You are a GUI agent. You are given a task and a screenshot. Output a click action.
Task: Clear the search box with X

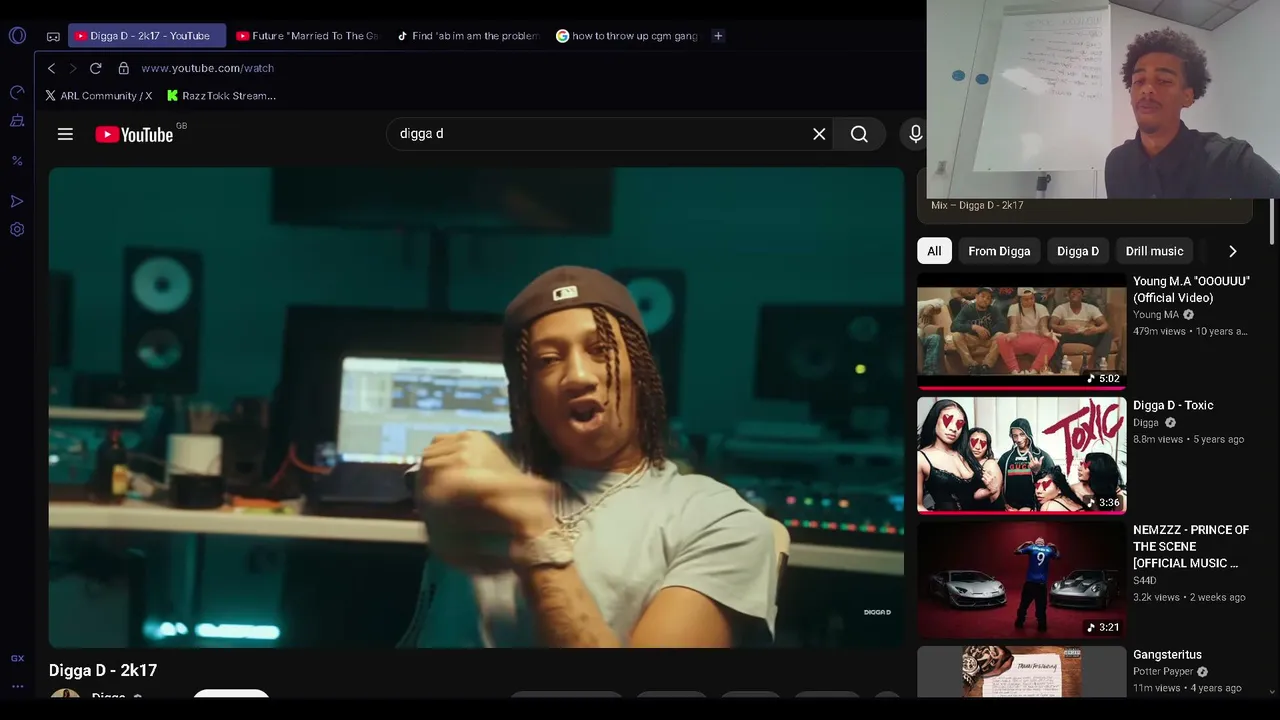(x=819, y=134)
